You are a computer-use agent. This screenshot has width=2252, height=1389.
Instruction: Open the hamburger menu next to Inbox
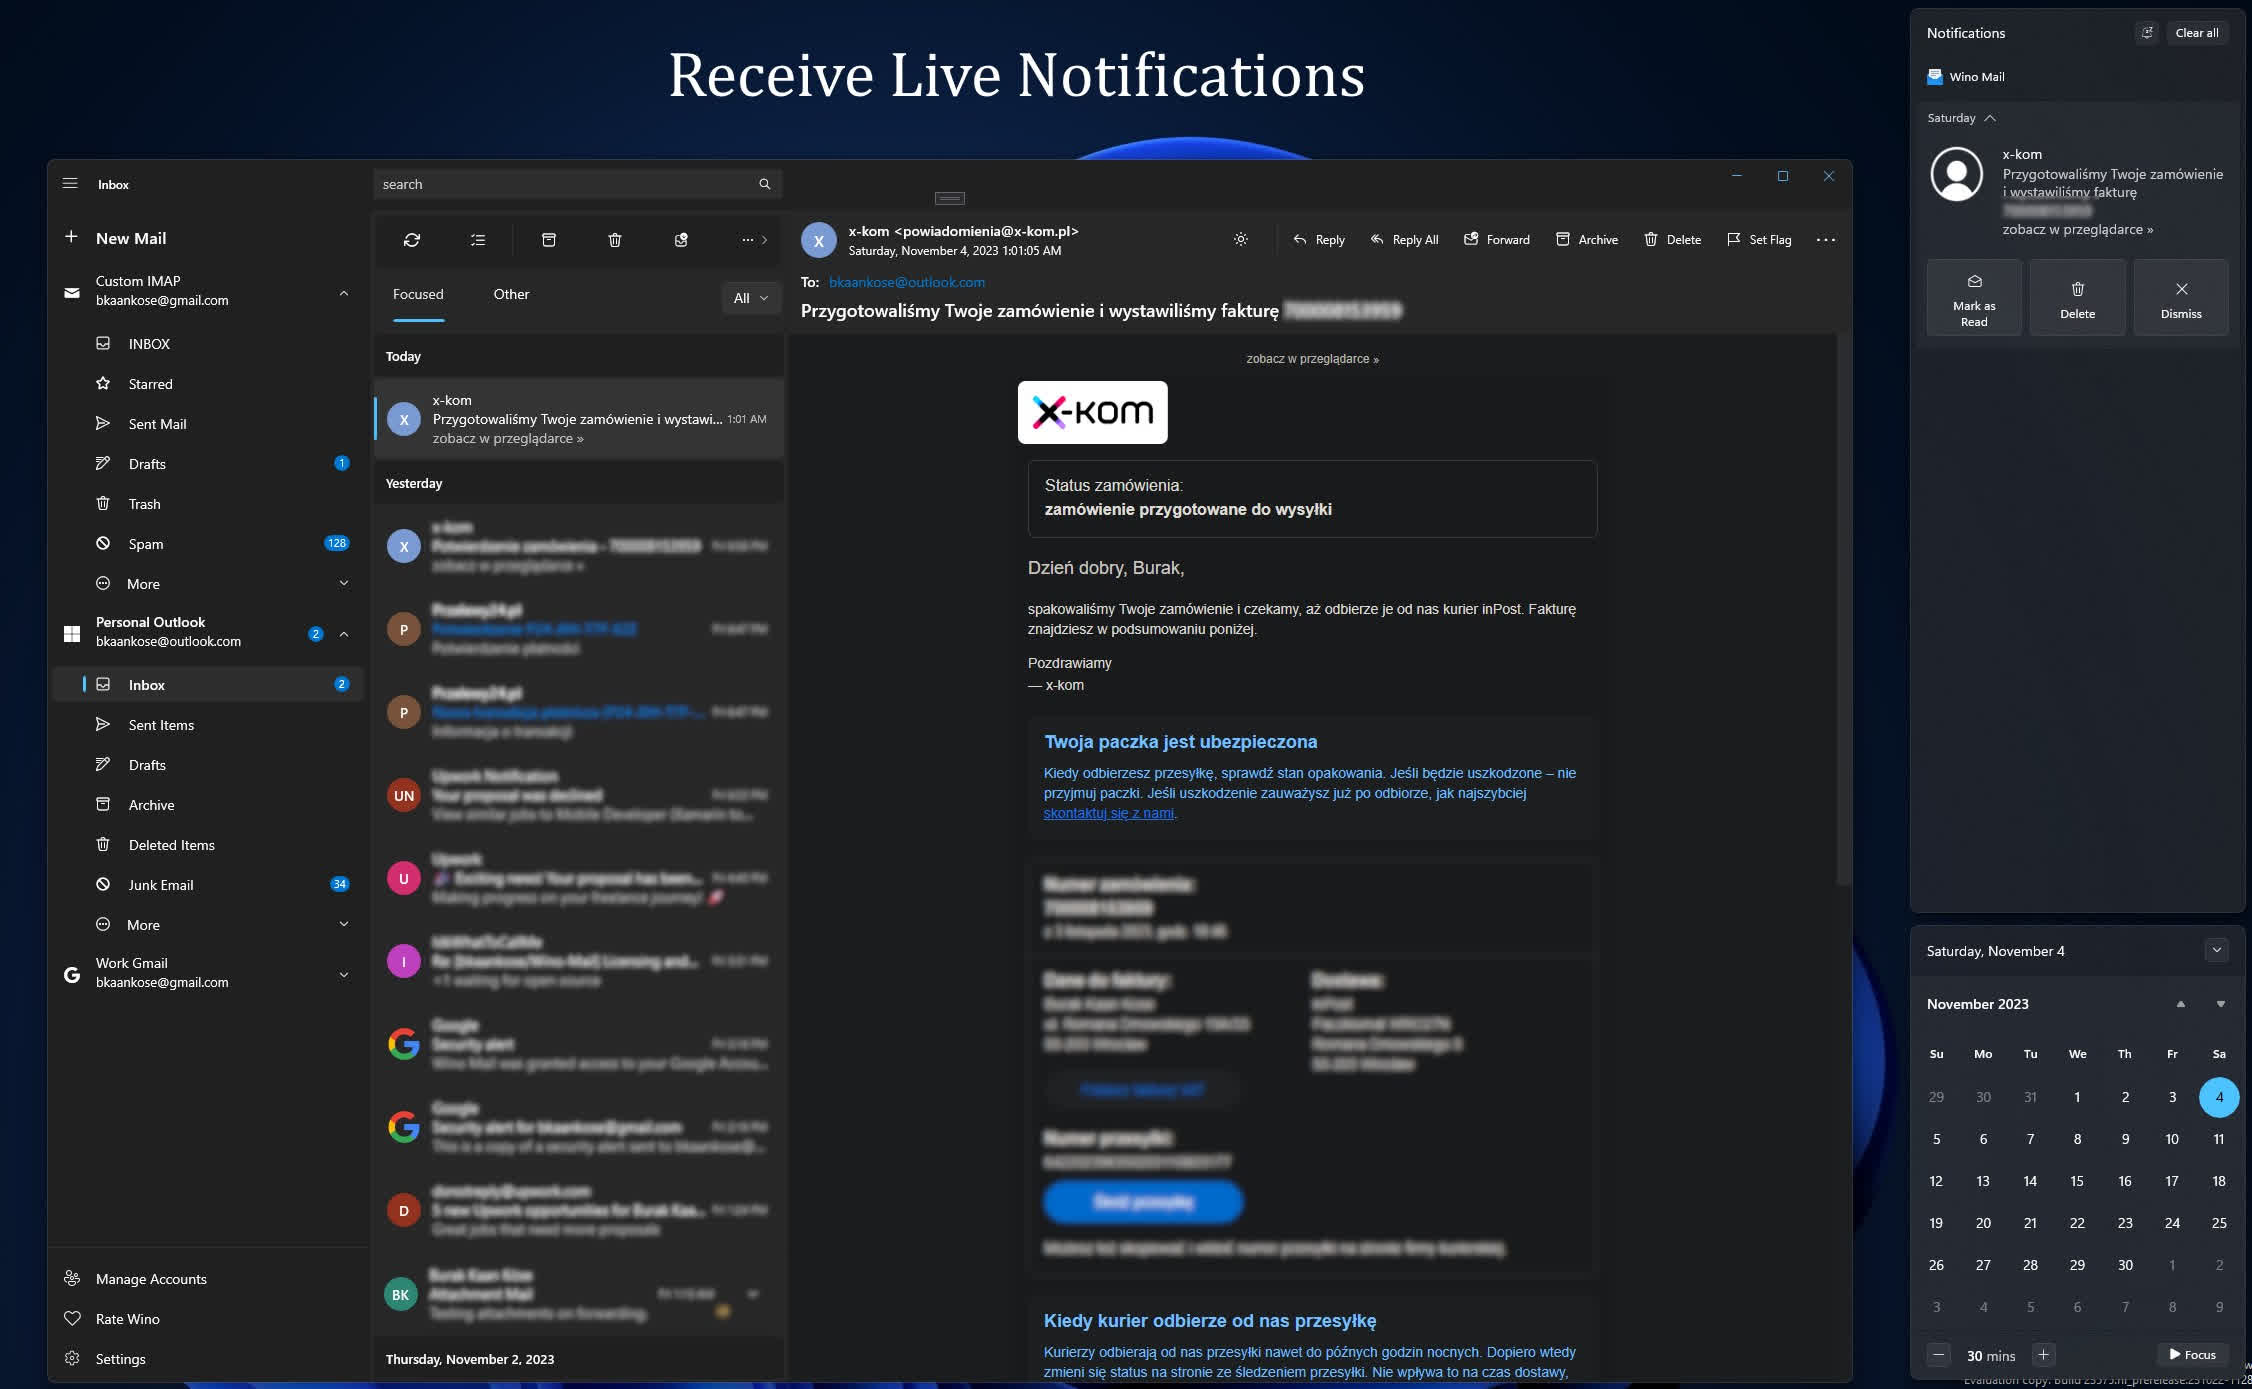pos(70,184)
